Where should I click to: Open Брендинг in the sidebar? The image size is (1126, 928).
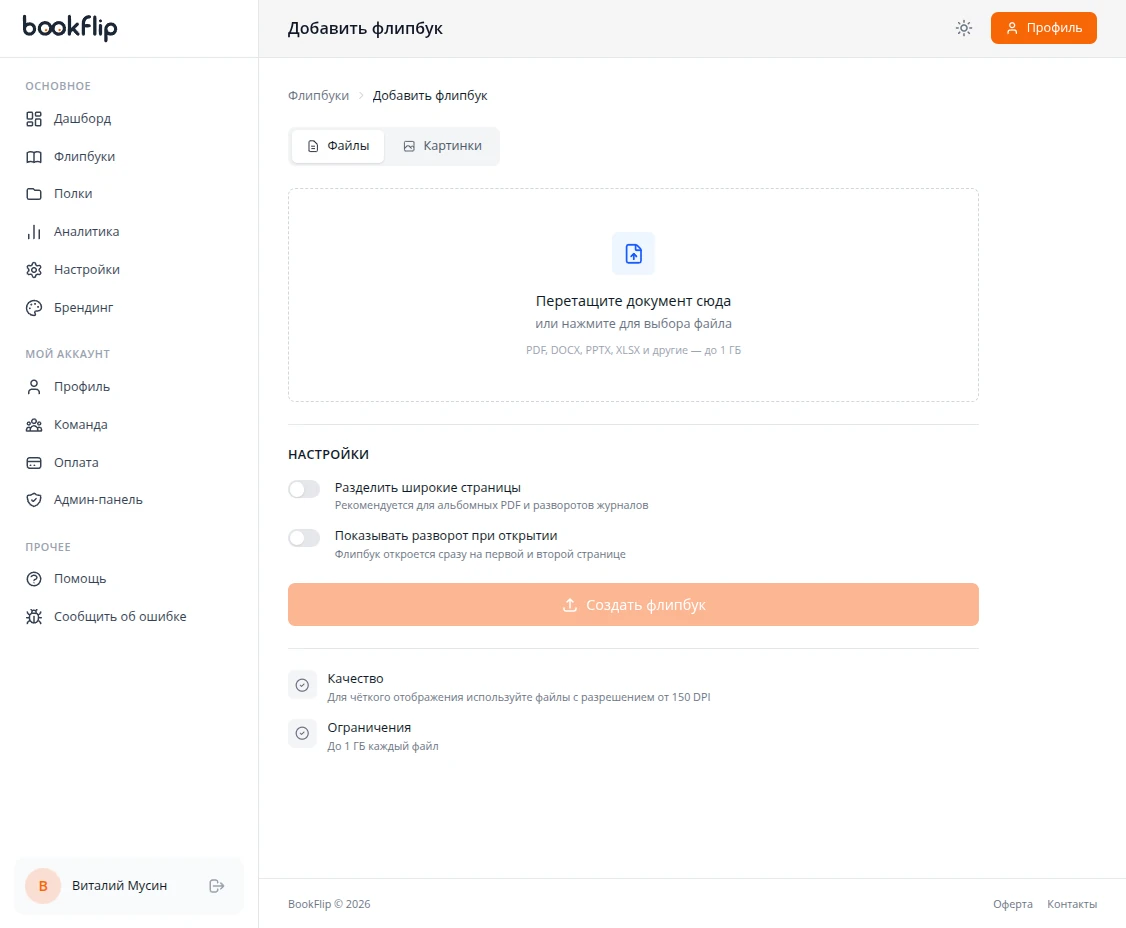(129, 308)
